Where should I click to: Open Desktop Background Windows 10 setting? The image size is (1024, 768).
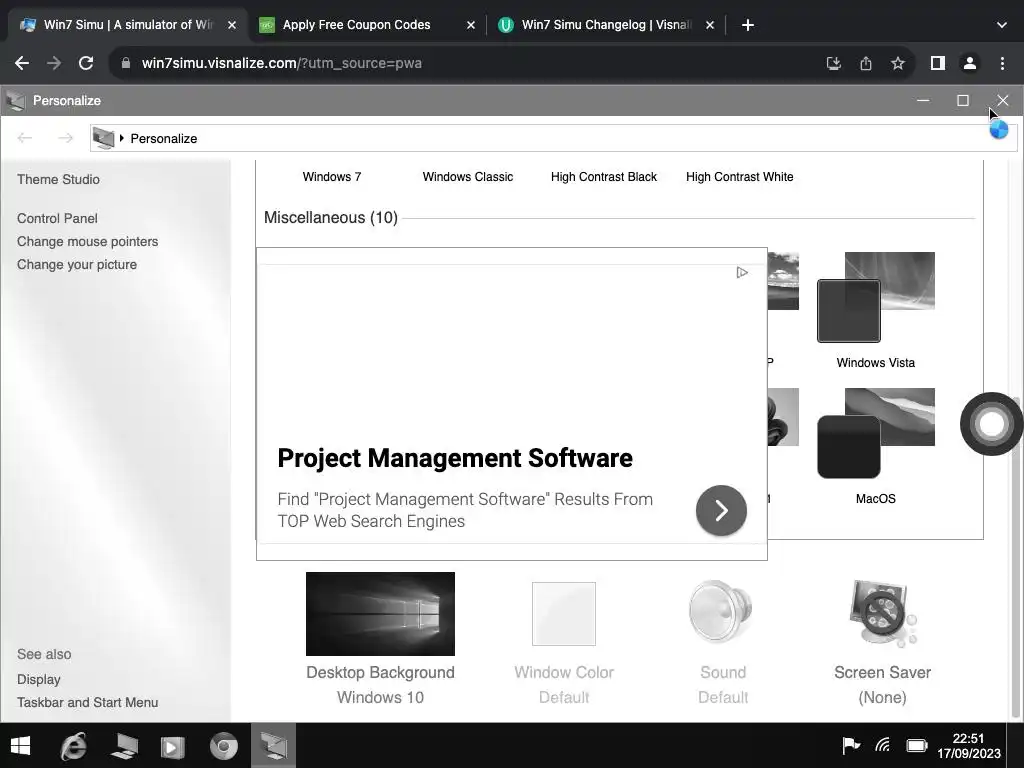[380, 639]
